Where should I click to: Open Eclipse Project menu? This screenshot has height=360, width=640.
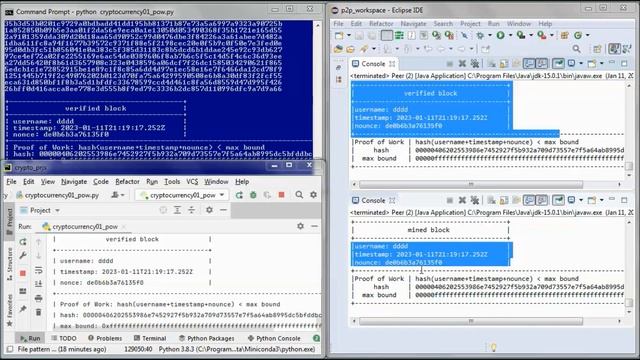(x=470, y=24)
